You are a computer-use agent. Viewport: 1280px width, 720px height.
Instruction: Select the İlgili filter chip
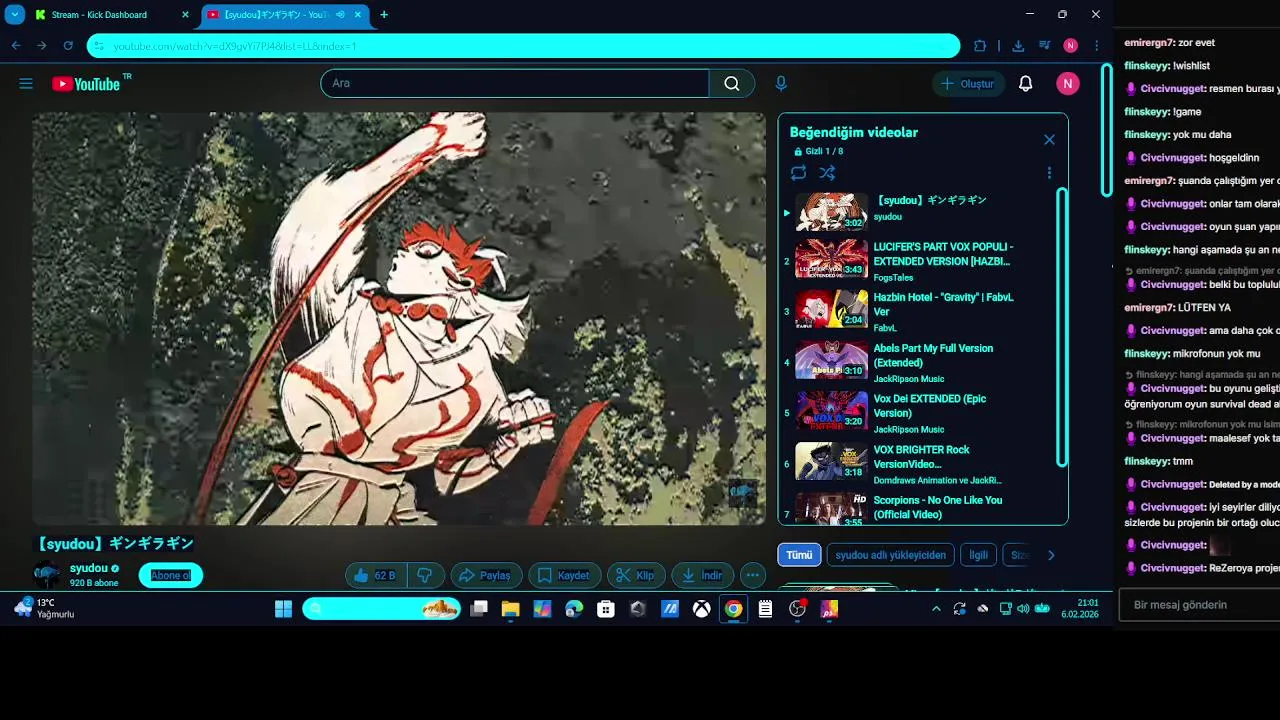[978, 555]
